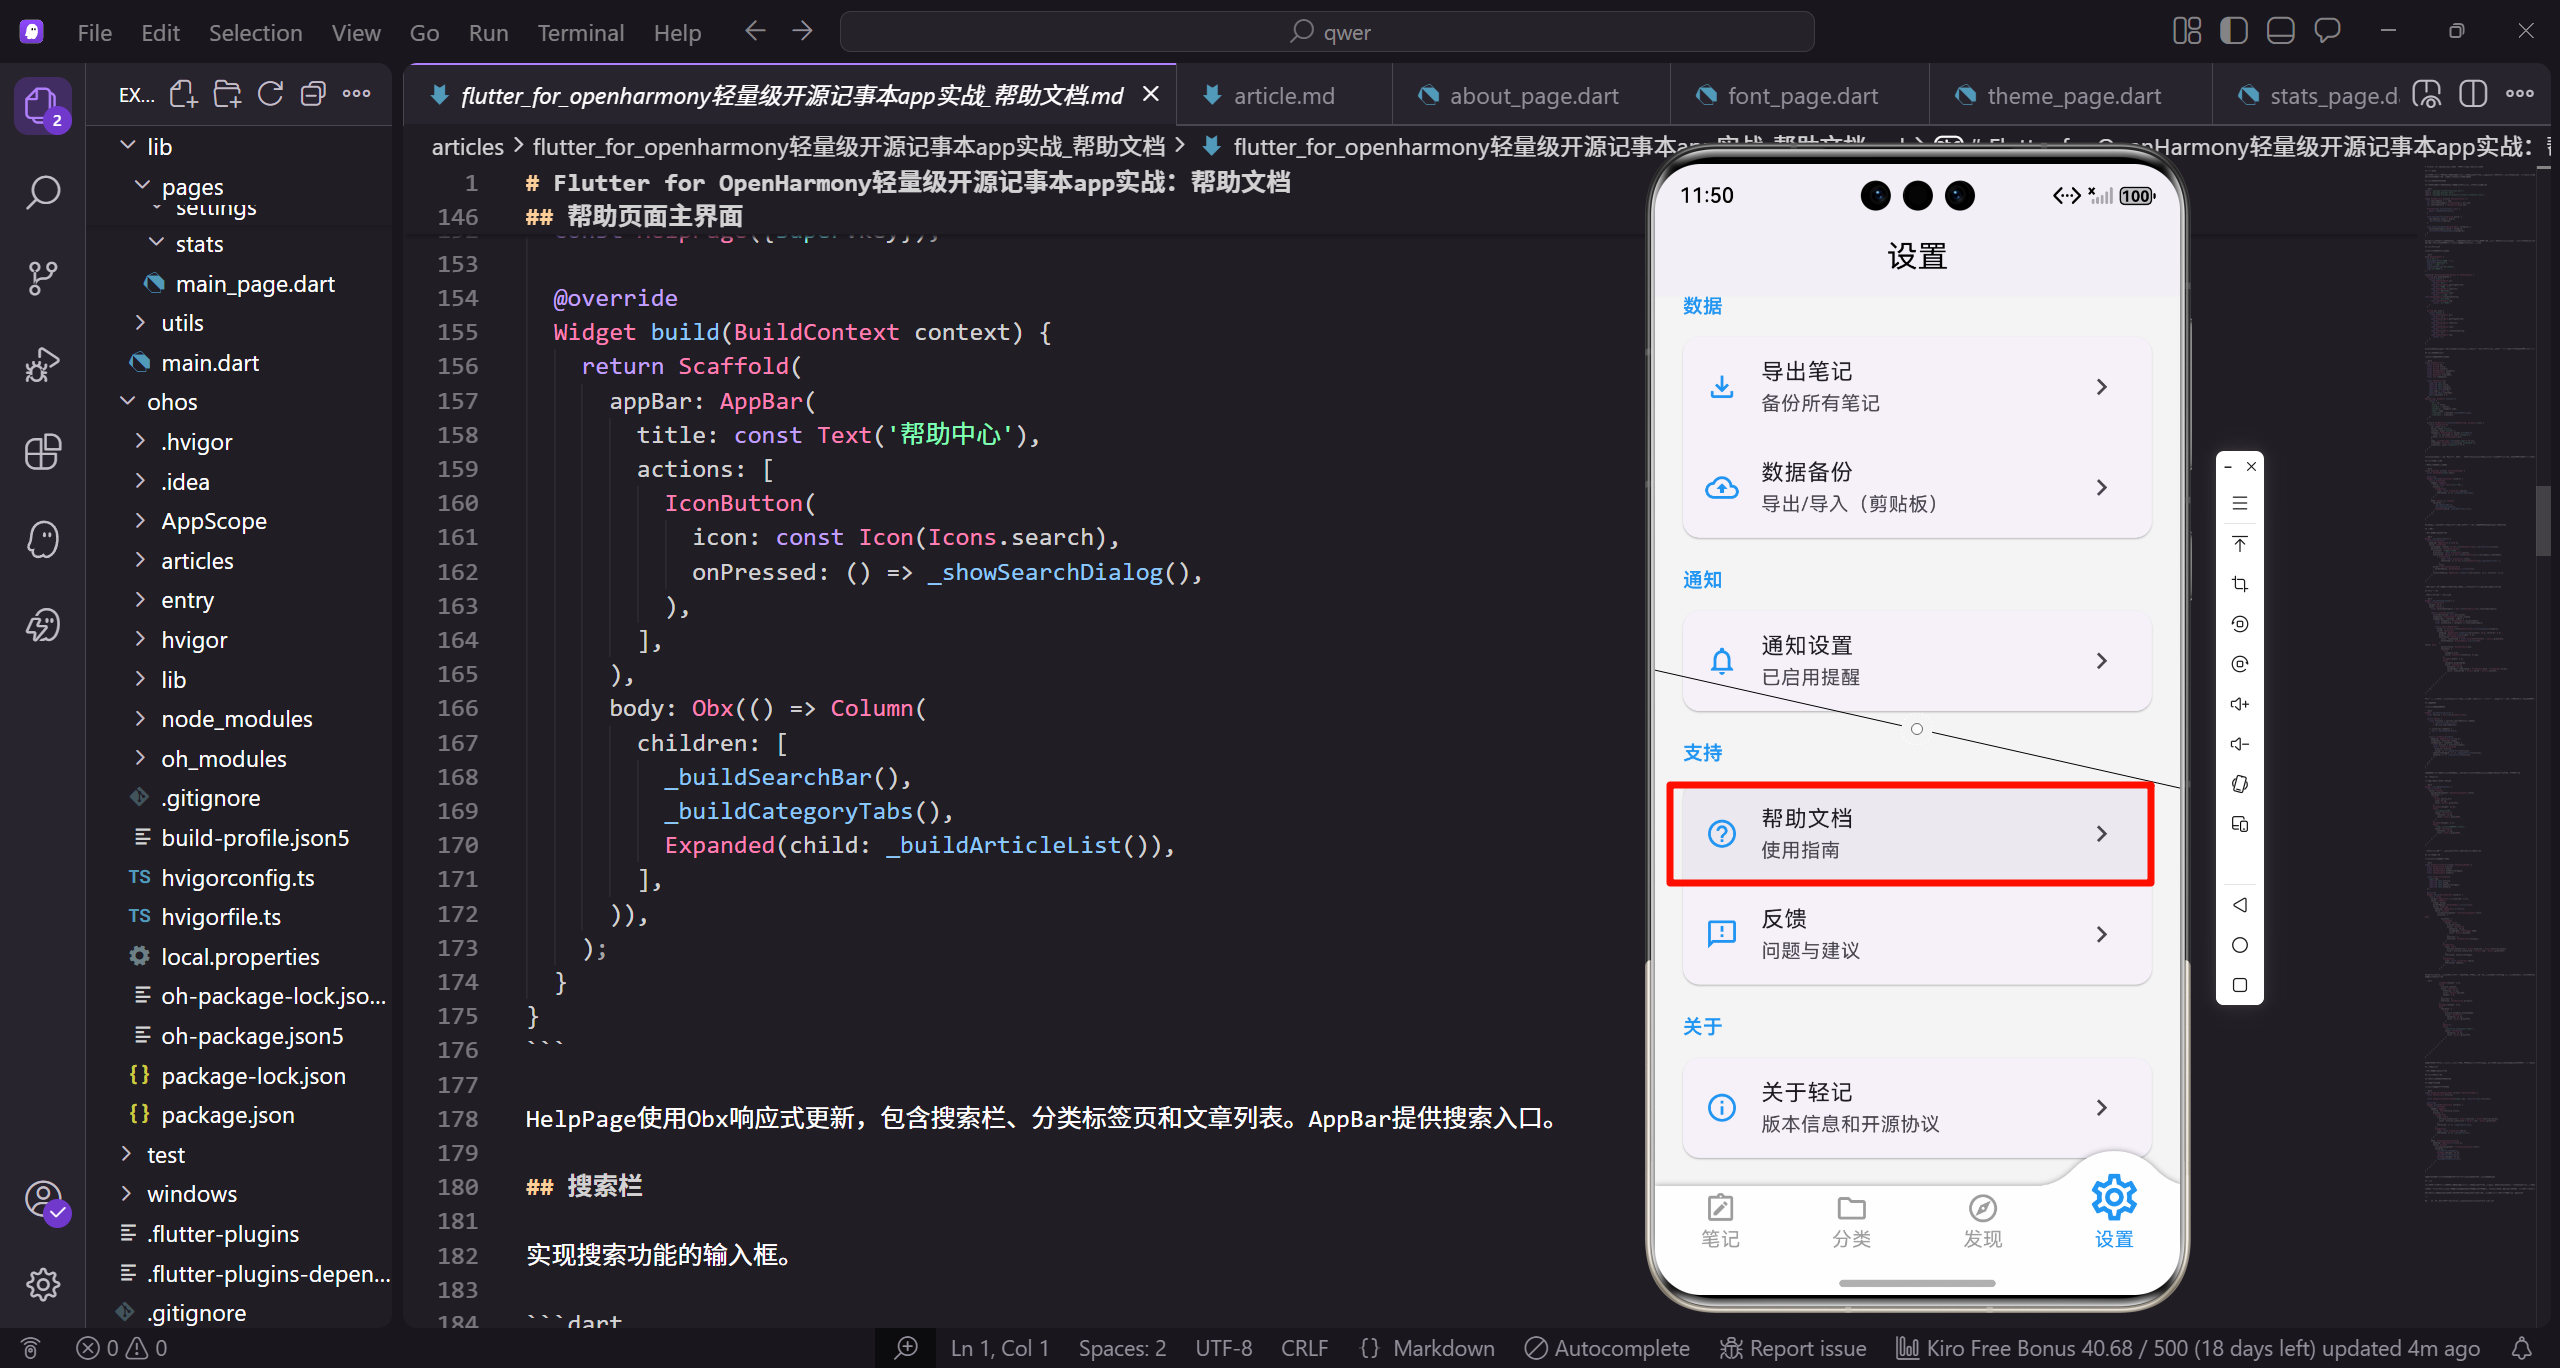Create a new file in the Explorer

(183, 93)
